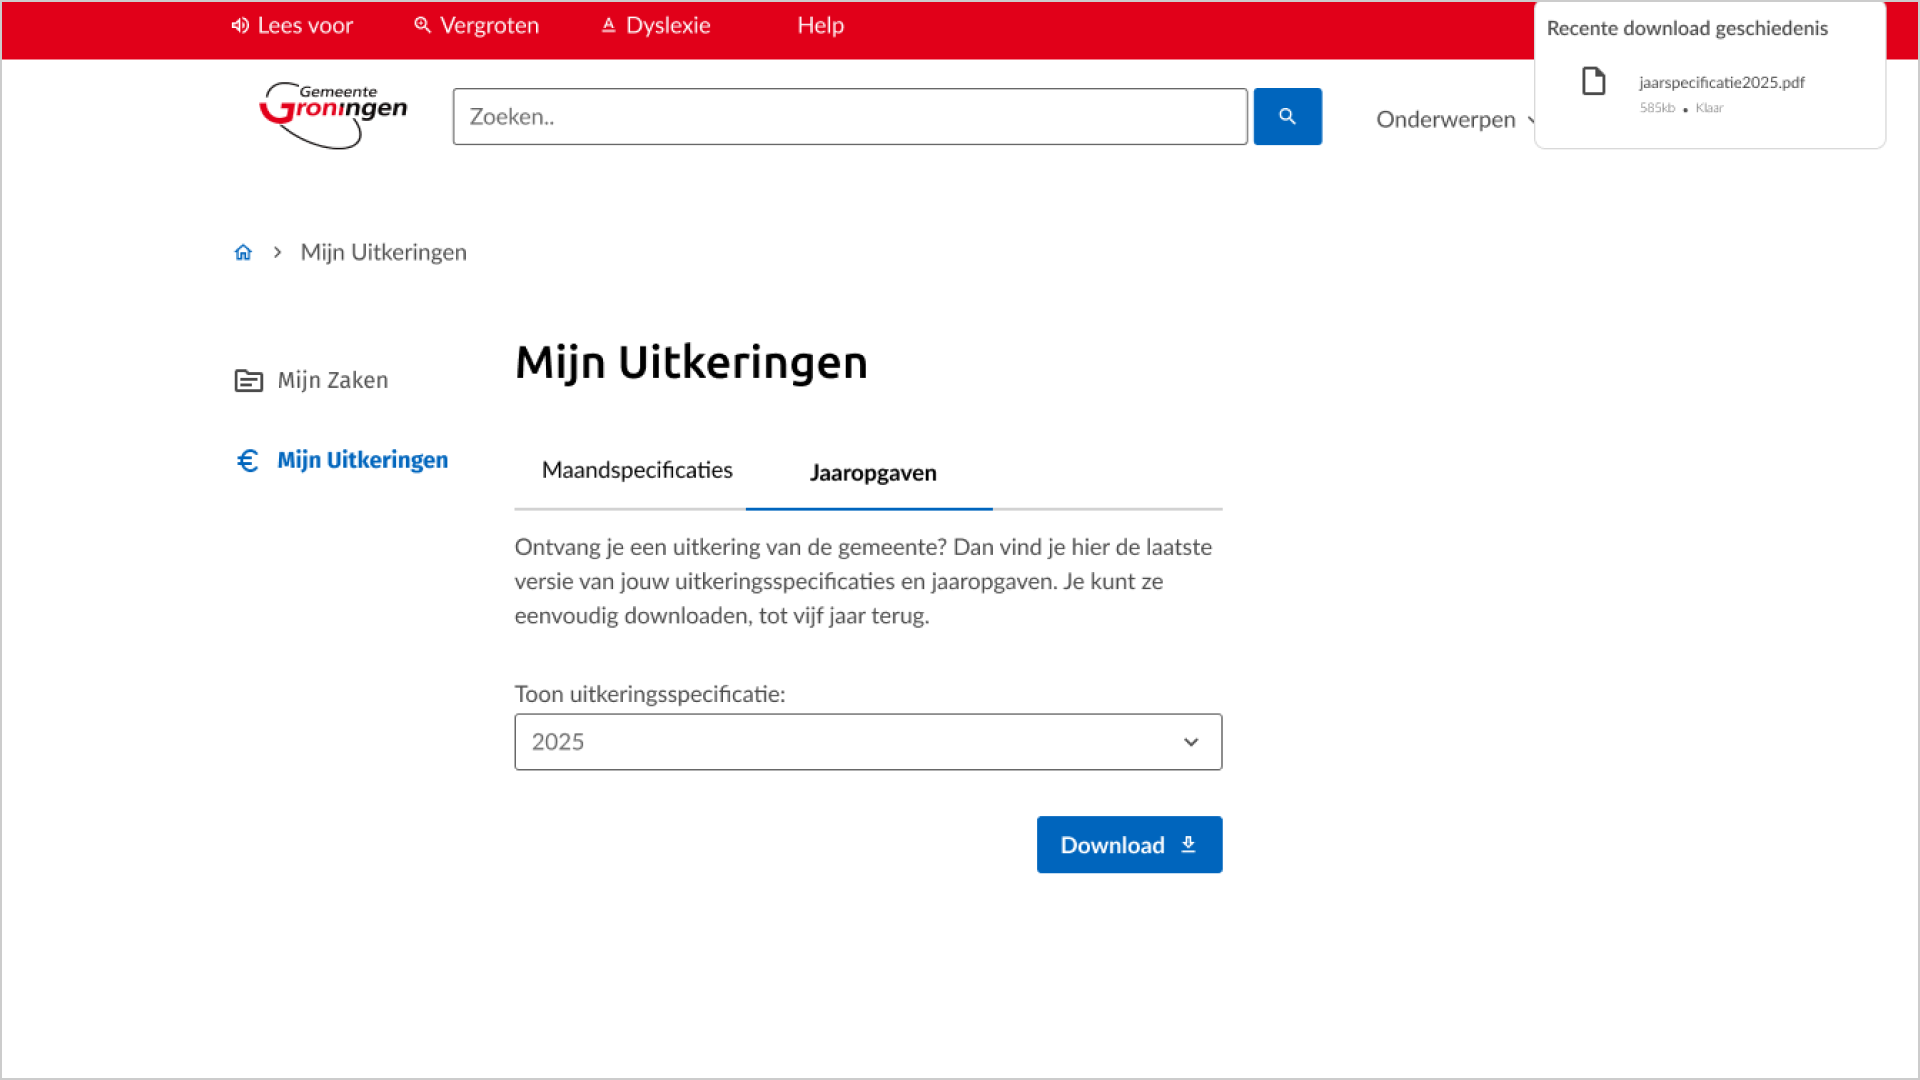Screen dimensions: 1920x1080
Task: Click the Lees voor text label
Action: (x=305, y=25)
